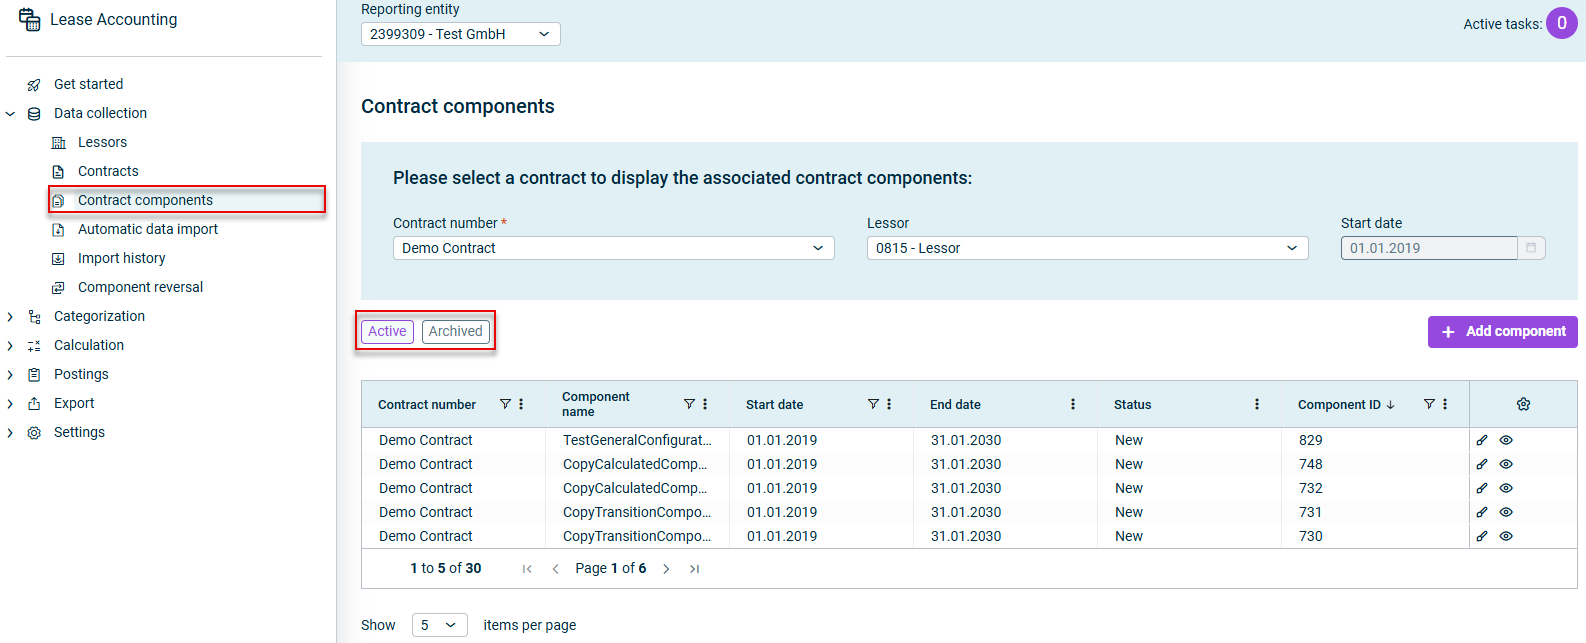This screenshot has width=1586, height=643.
Task: Edit component 731 with pencil icon
Action: pos(1482,512)
